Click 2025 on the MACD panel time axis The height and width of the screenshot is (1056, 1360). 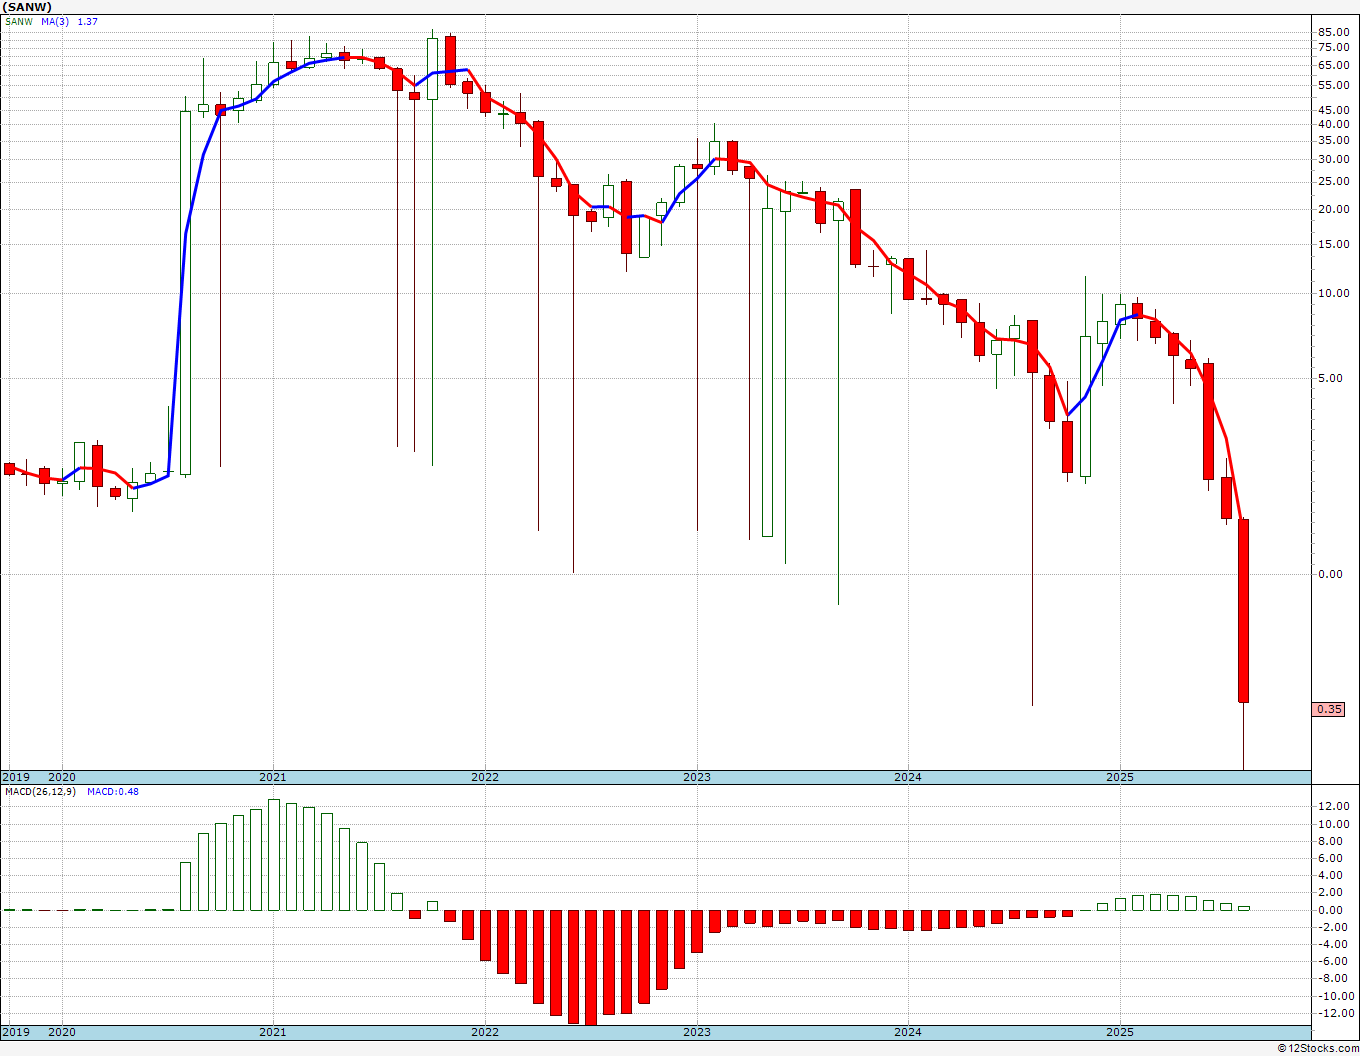[1120, 1032]
